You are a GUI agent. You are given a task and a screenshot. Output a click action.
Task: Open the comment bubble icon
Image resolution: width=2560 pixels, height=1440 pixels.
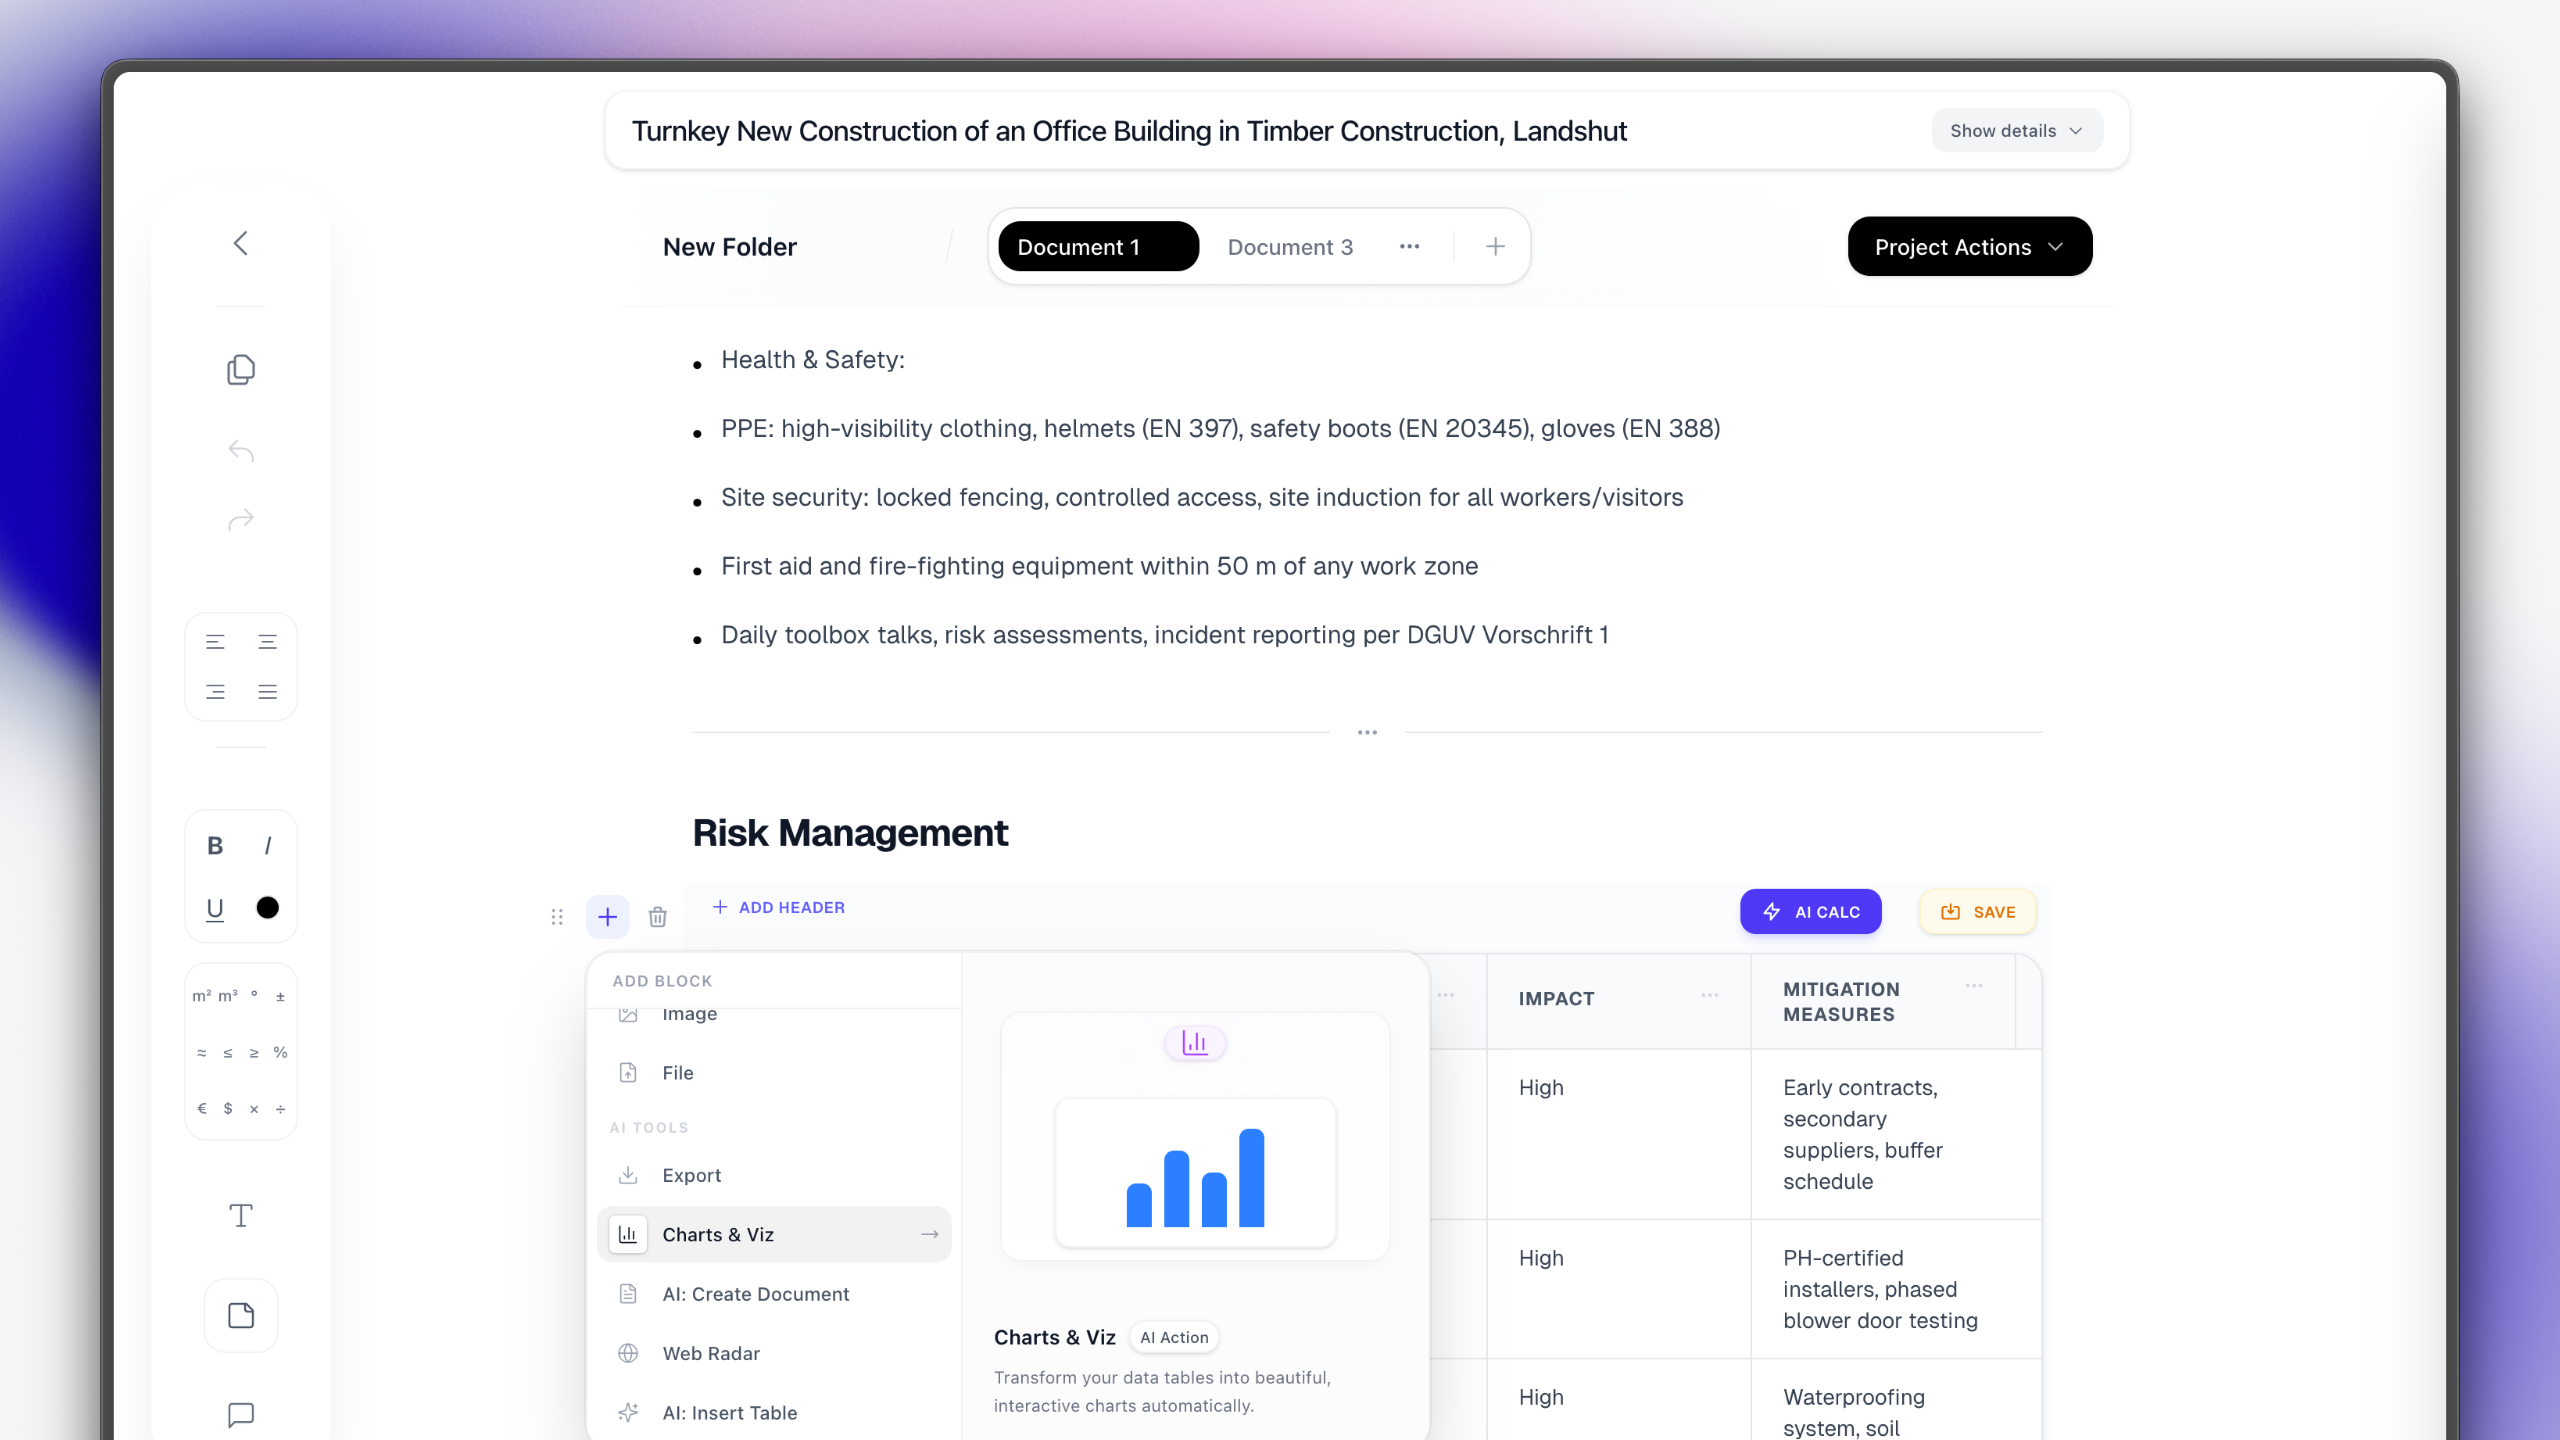pos(240,1414)
